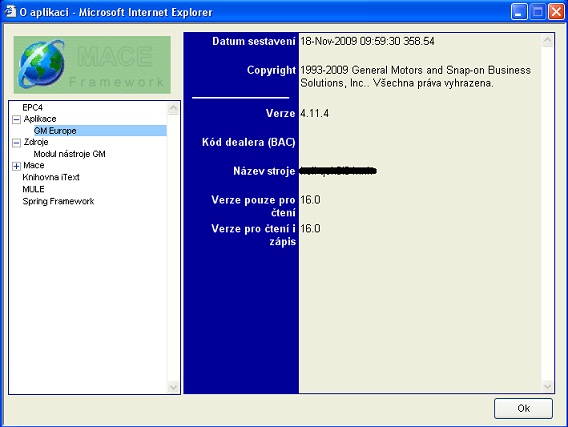
Task: Select EPC4 in the tree
Action: [x=33, y=108]
